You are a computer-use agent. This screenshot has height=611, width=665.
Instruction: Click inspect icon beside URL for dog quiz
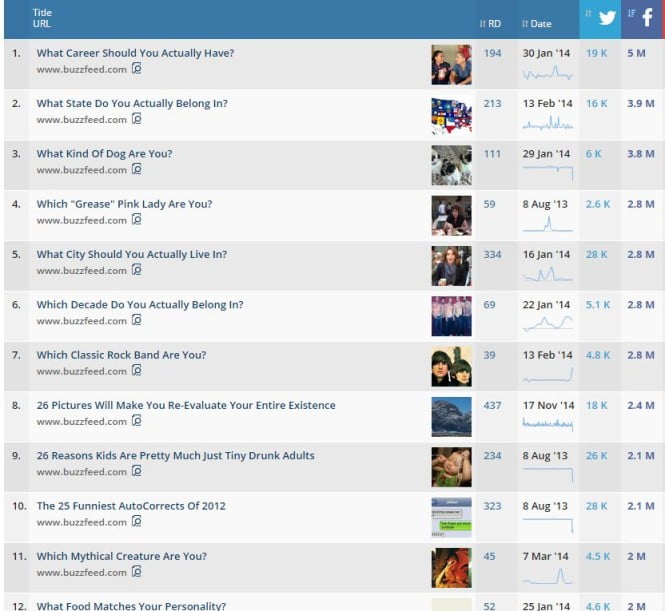click(x=137, y=170)
